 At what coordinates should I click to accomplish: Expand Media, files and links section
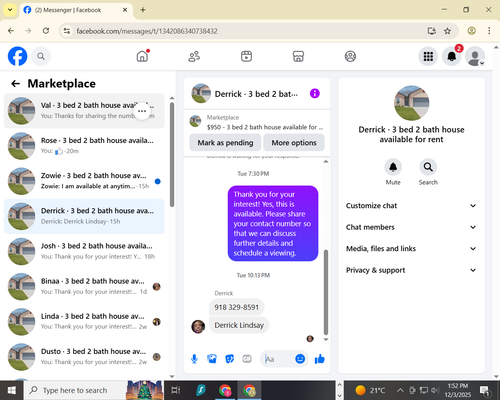click(411, 249)
